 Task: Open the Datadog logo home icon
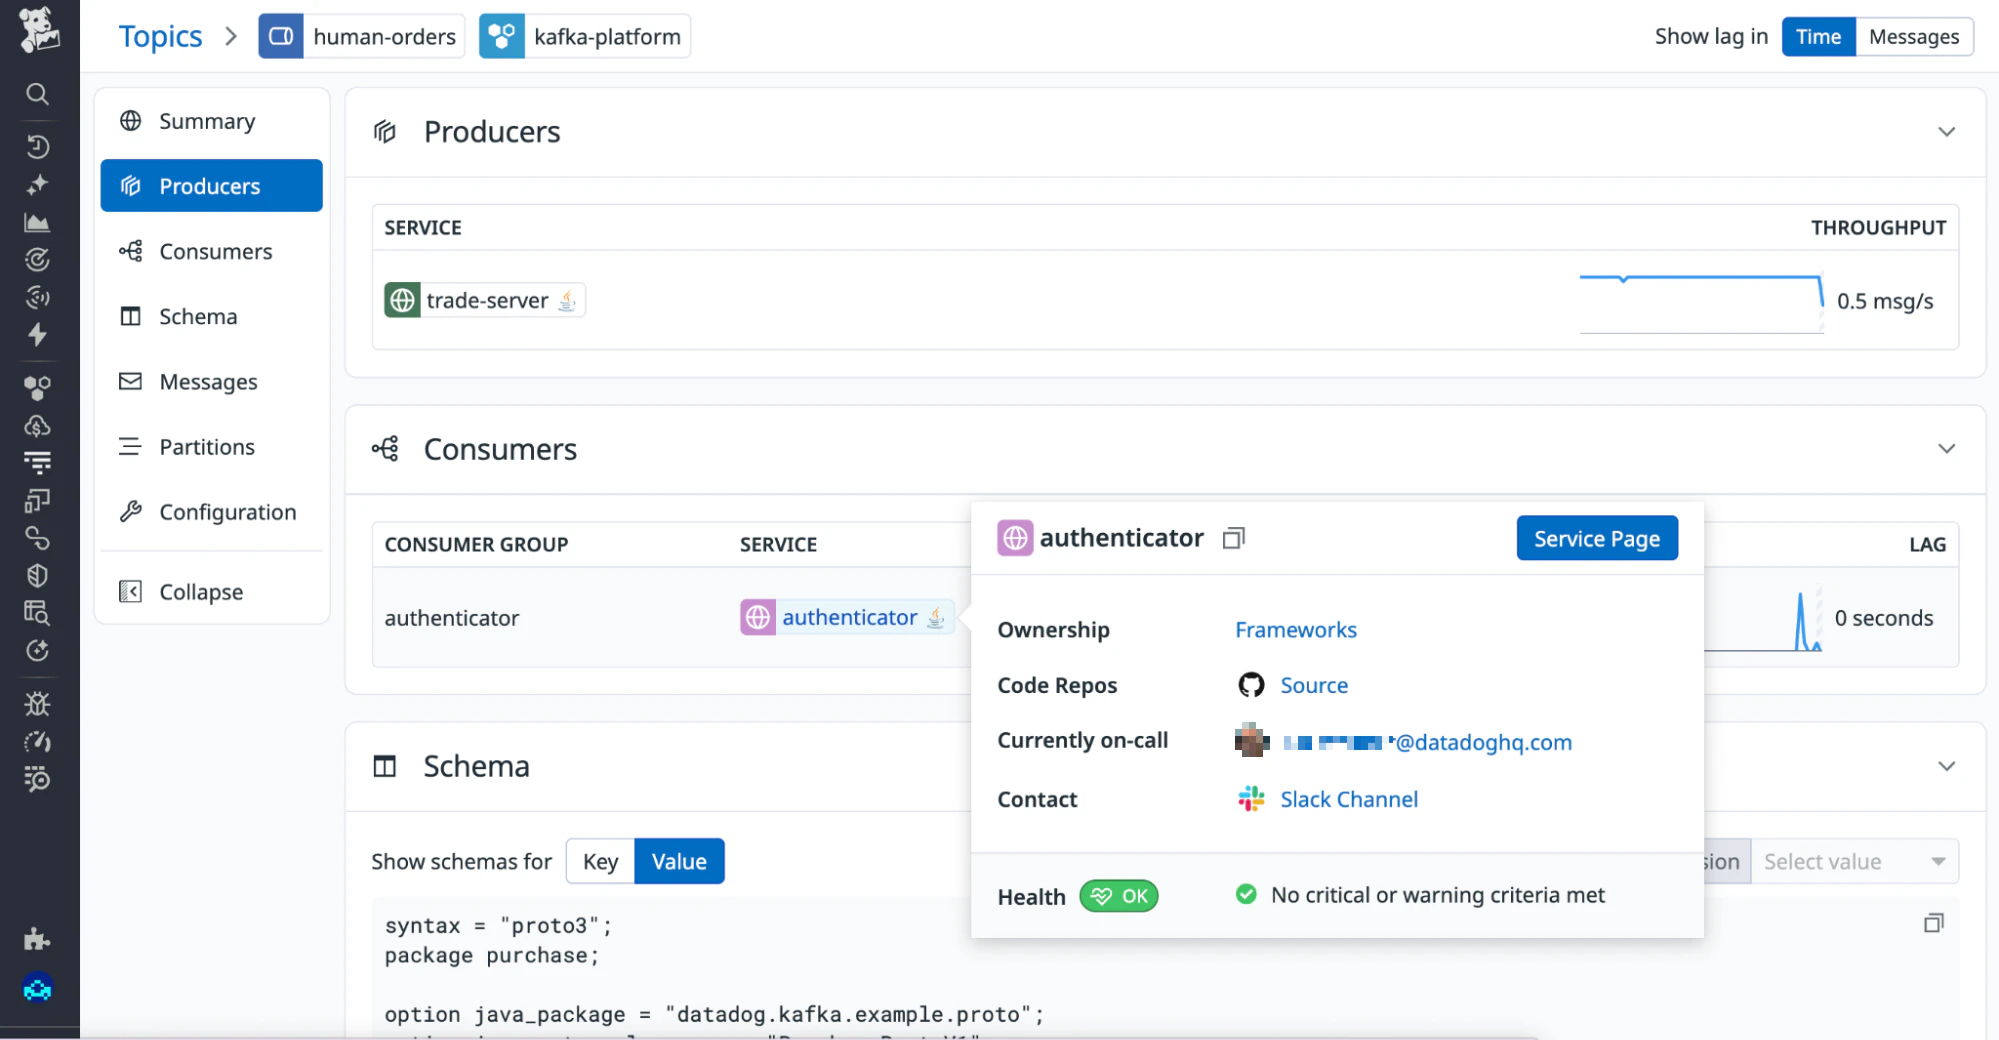tap(39, 29)
